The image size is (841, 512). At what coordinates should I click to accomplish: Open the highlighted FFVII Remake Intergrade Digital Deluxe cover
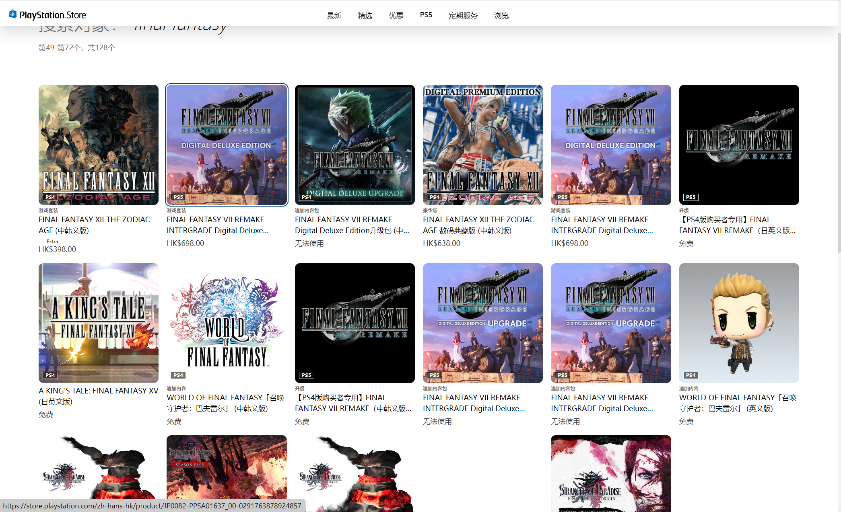(226, 145)
